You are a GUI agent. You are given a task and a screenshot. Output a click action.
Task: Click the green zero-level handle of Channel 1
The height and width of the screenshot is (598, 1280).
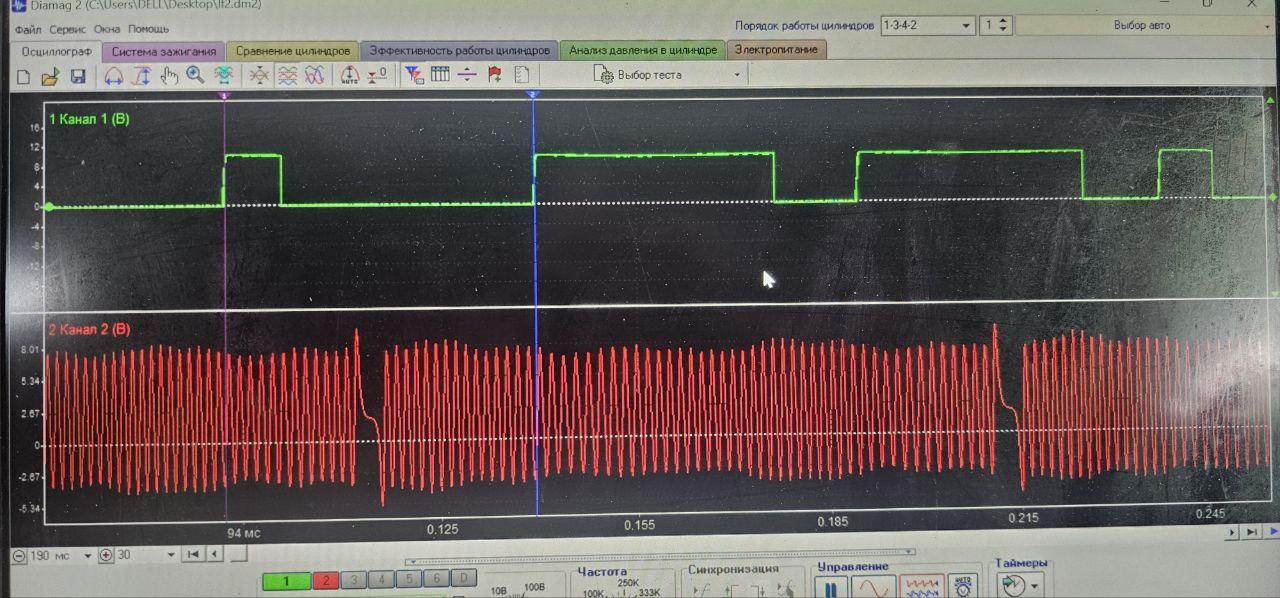click(48, 207)
